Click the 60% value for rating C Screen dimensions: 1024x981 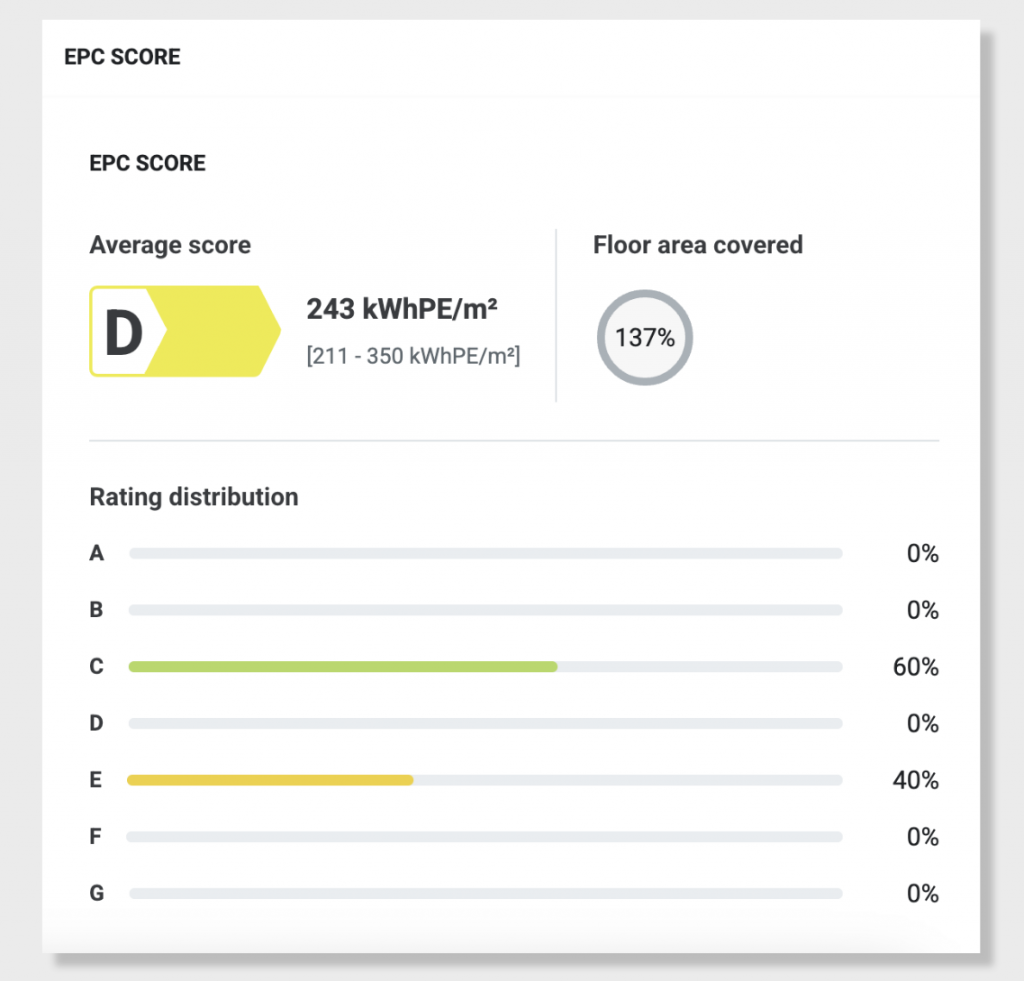point(916,667)
